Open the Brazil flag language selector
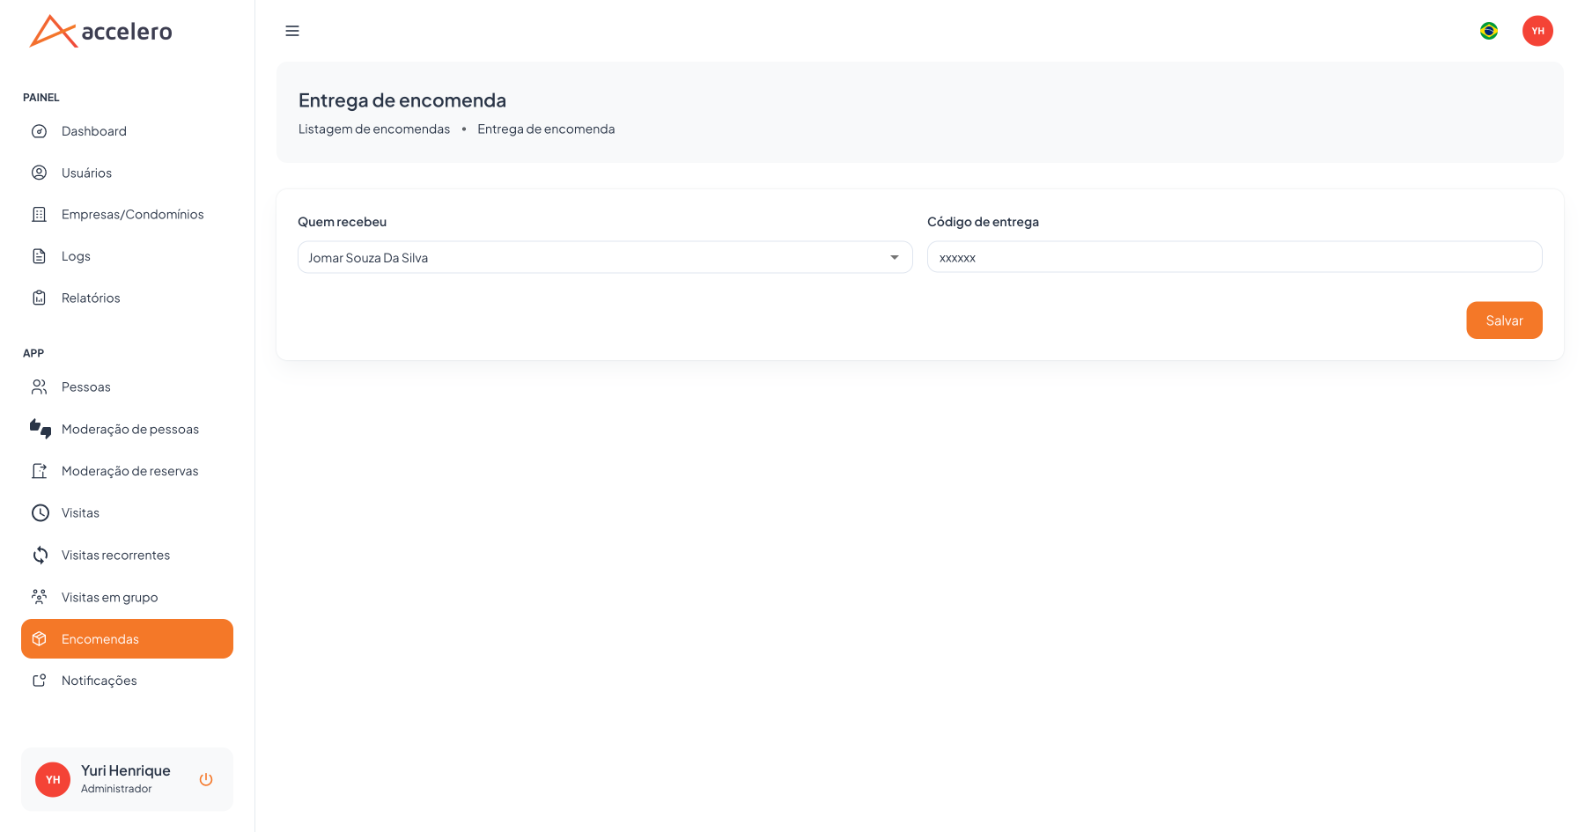The width and height of the screenshot is (1585, 832). point(1489,31)
